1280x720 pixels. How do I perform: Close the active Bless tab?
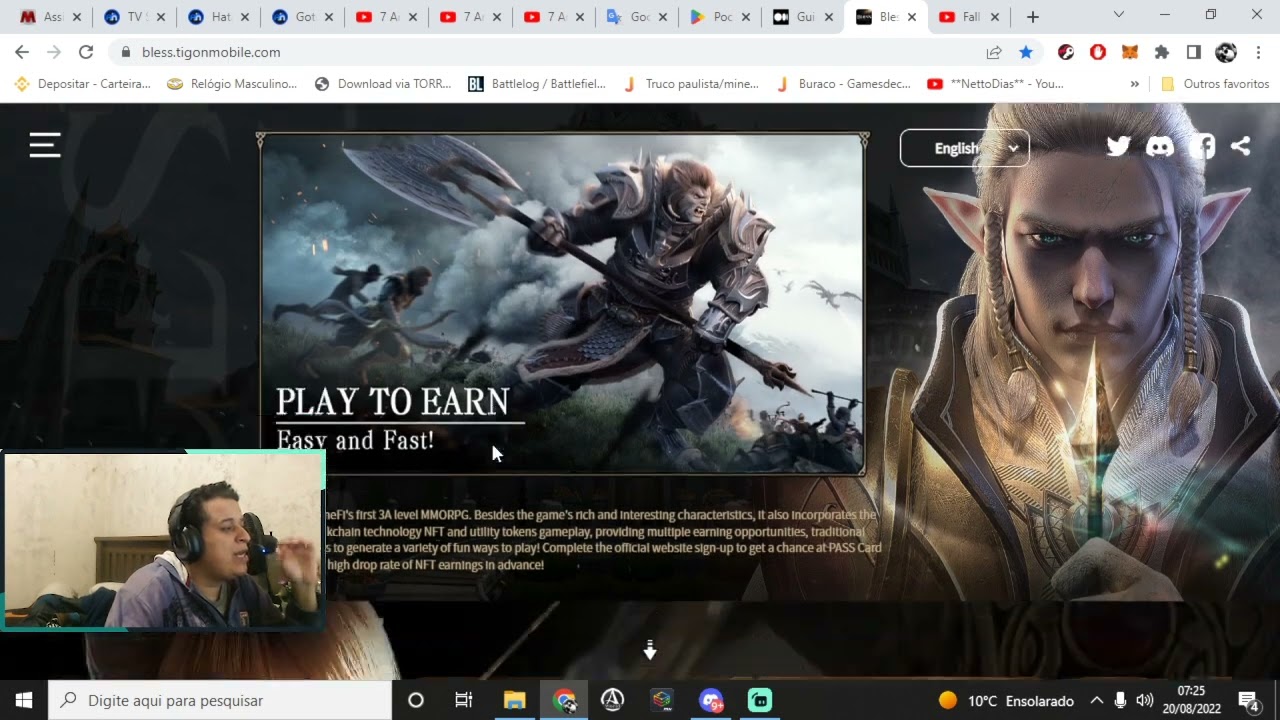(911, 17)
